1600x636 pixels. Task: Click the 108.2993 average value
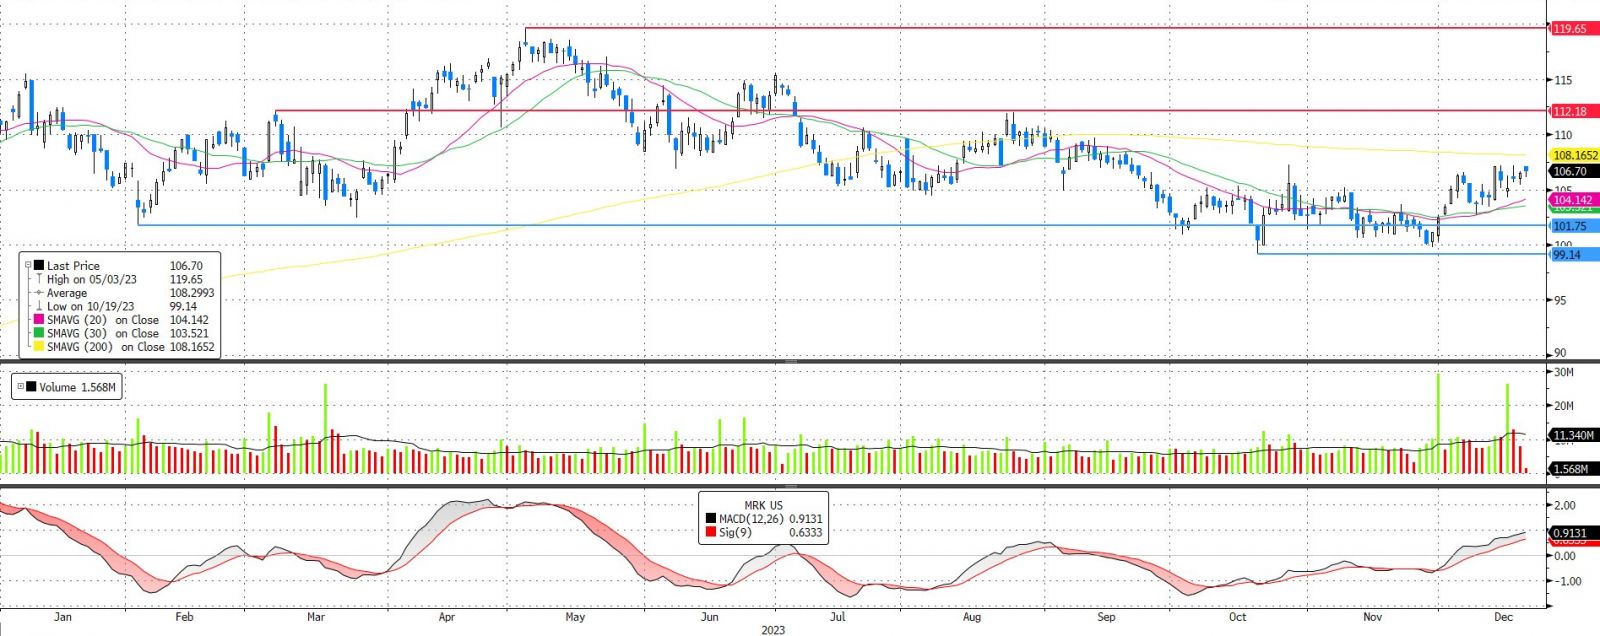tap(192, 293)
